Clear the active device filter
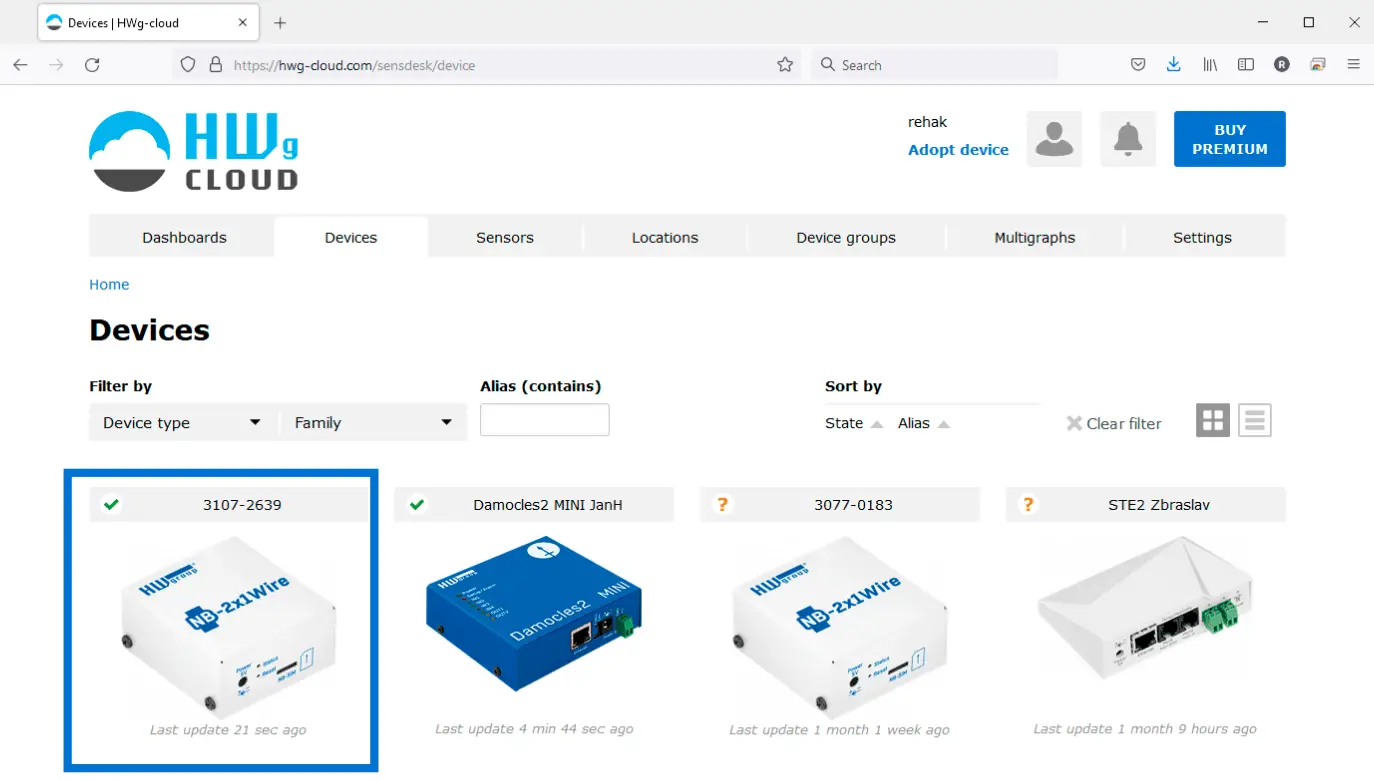 click(1114, 424)
